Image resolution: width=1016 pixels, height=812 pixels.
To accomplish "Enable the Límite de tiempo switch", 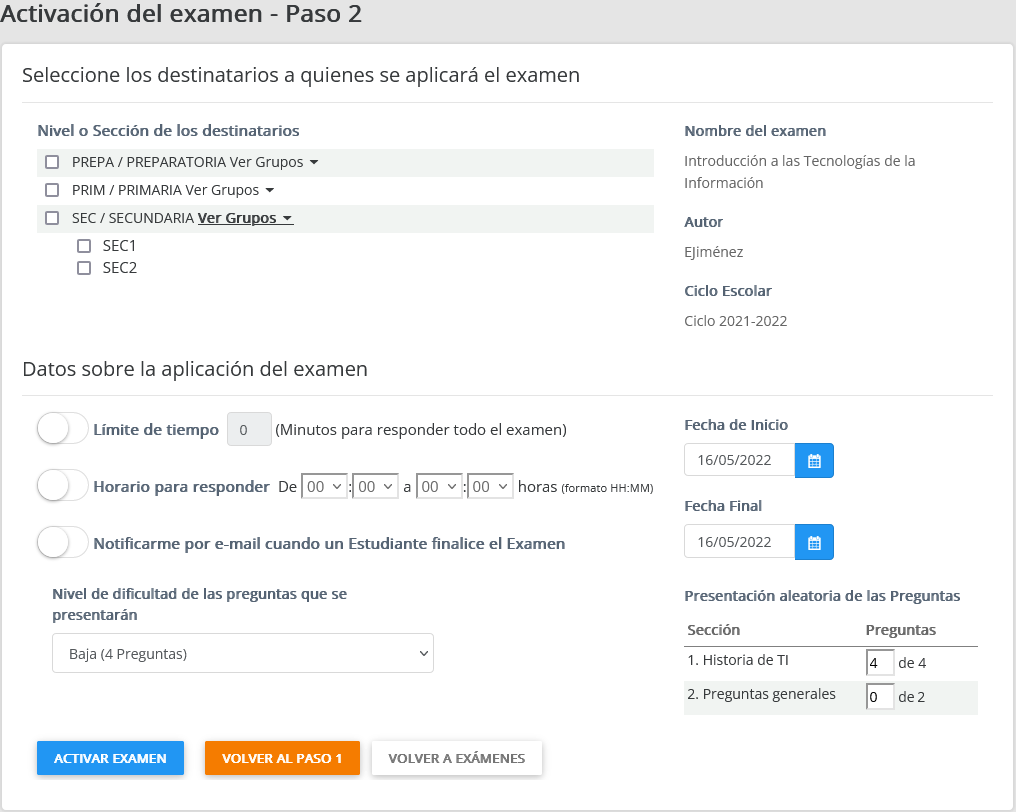I will 63,429.
